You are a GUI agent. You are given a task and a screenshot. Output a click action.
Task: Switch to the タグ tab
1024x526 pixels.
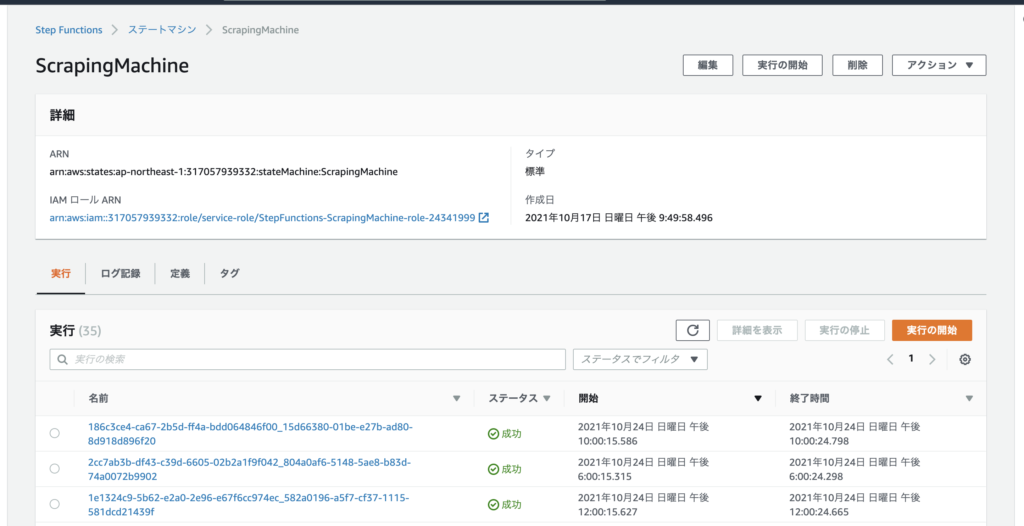tap(229, 274)
